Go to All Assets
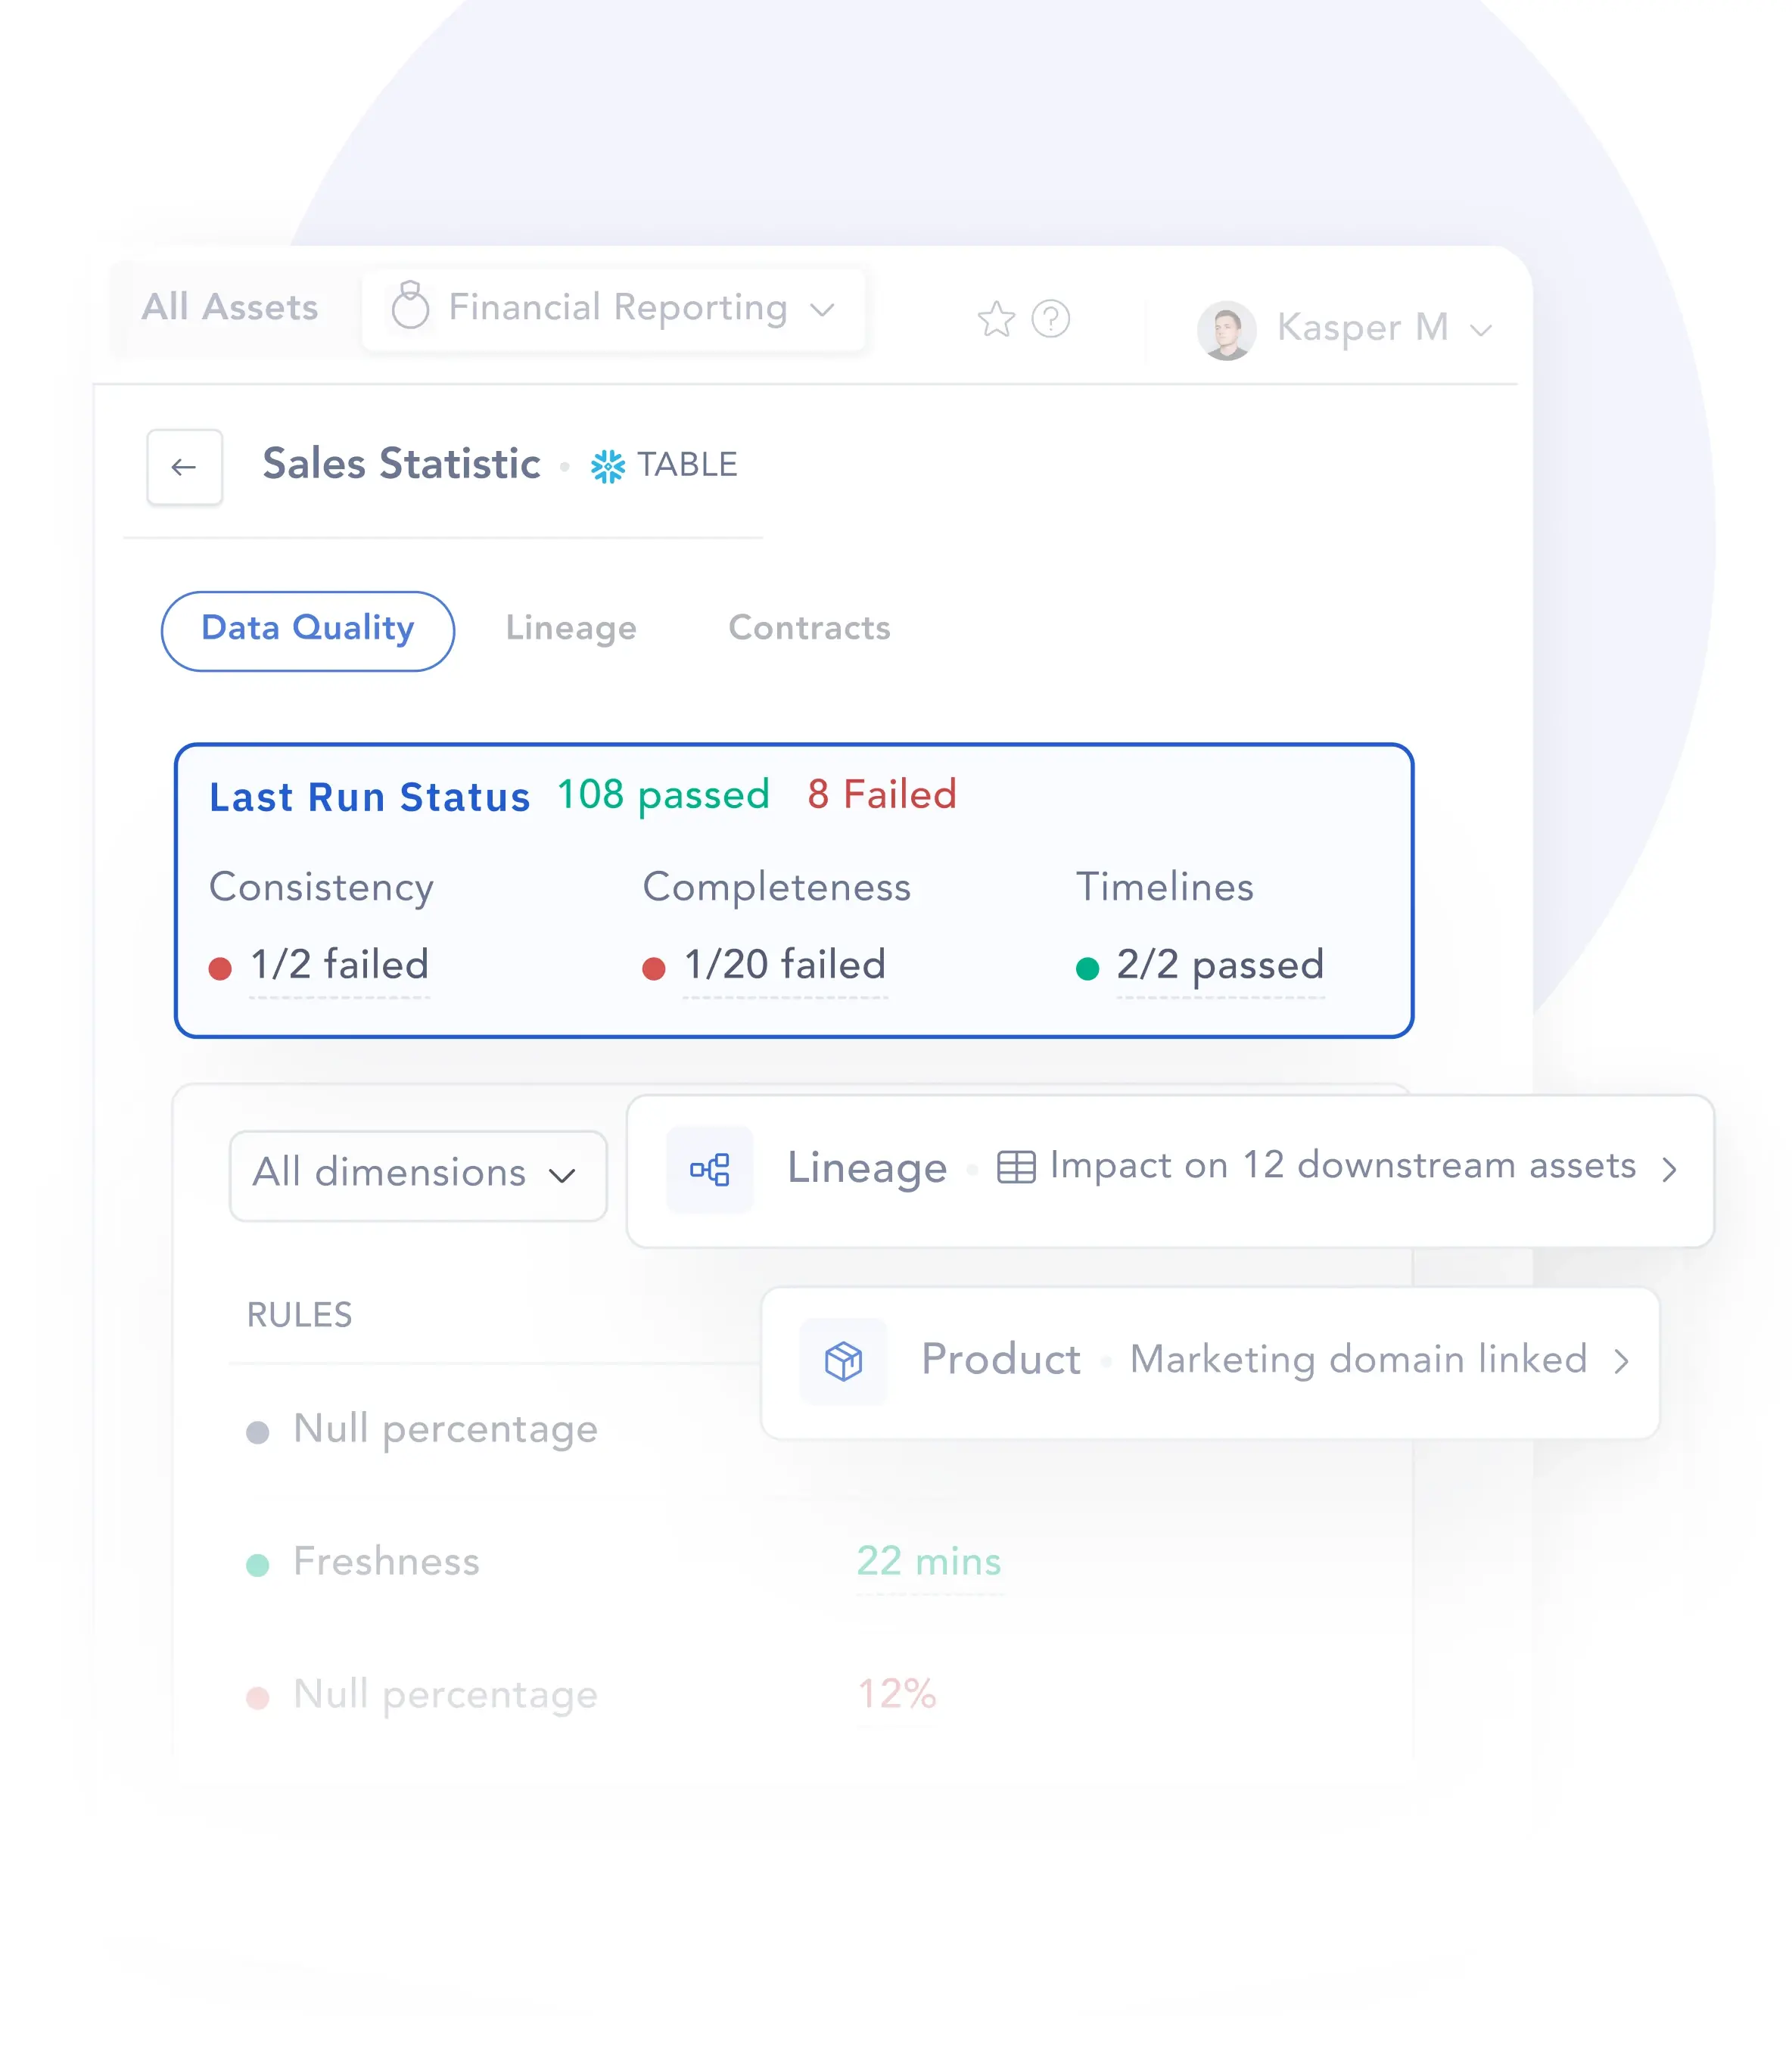The height and width of the screenshot is (2052, 1792). click(x=230, y=307)
